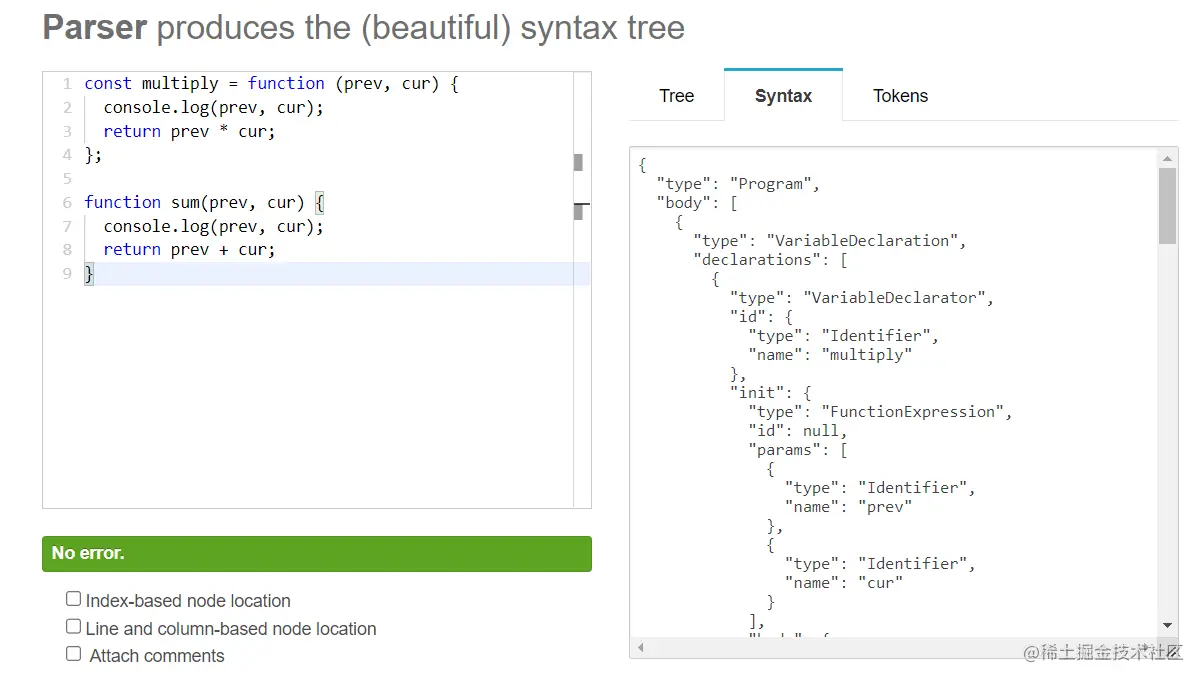Switch to the Tree tab
This screenshot has height=683, width=1204.
coord(676,96)
